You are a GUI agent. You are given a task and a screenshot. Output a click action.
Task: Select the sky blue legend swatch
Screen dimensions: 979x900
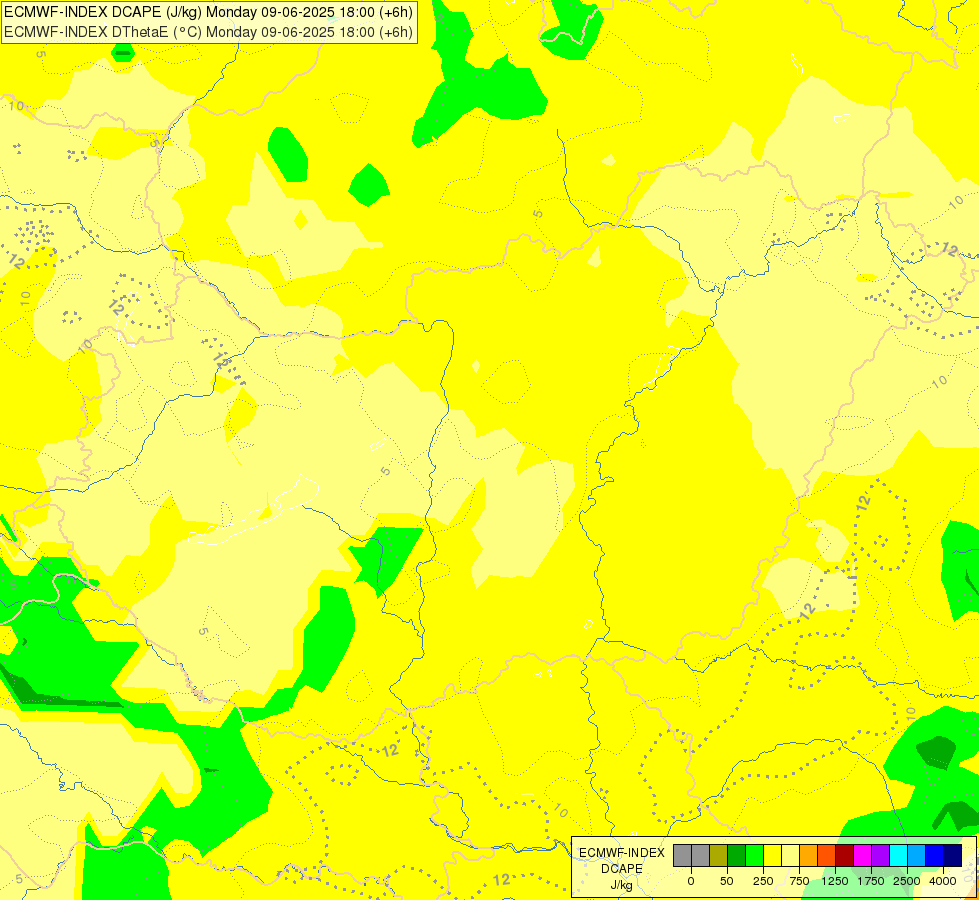point(917,856)
